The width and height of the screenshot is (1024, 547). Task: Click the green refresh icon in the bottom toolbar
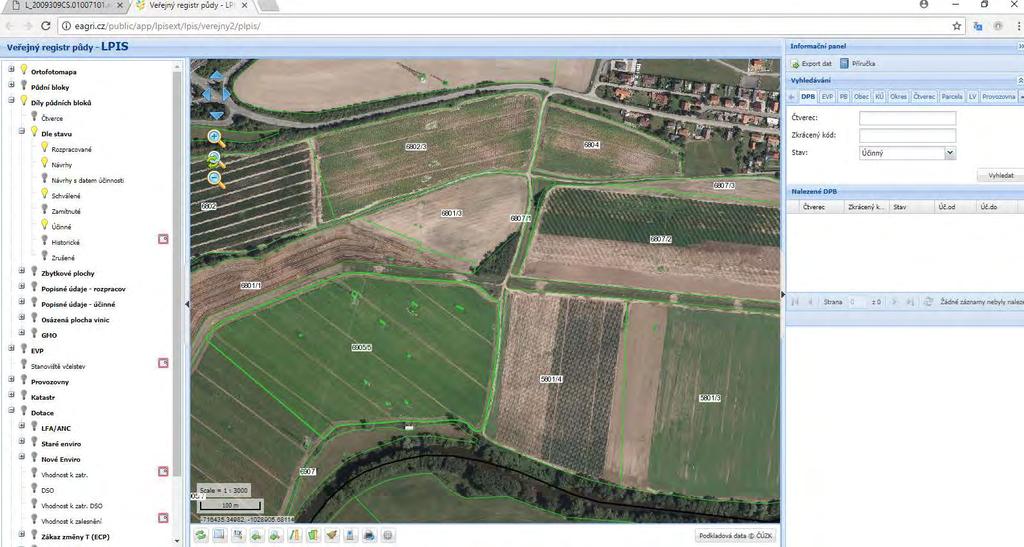pos(200,535)
